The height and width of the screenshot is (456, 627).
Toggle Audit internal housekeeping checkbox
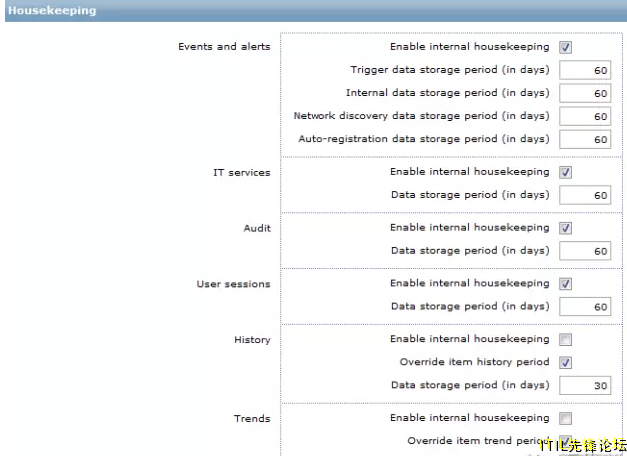pyautogui.click(x=565, y=228)
